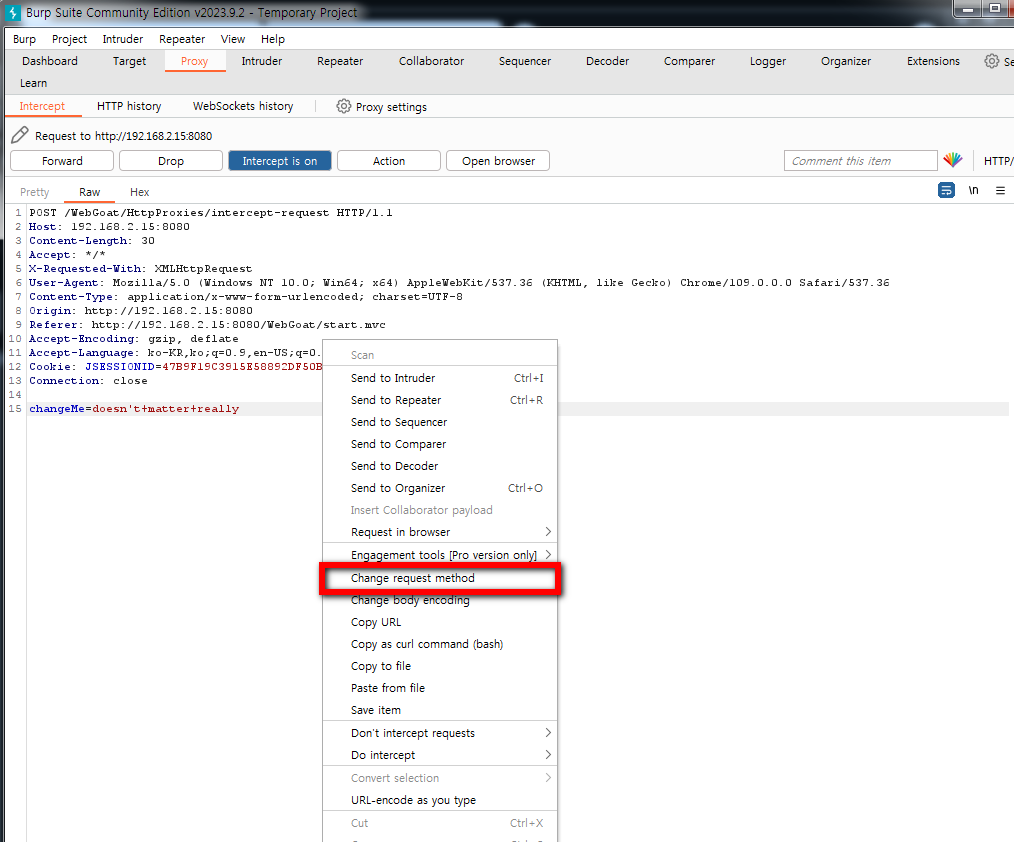Toggle the word wrap icon in editor
This screenshot has height=842, width=1014.
[x=946, y=190]
